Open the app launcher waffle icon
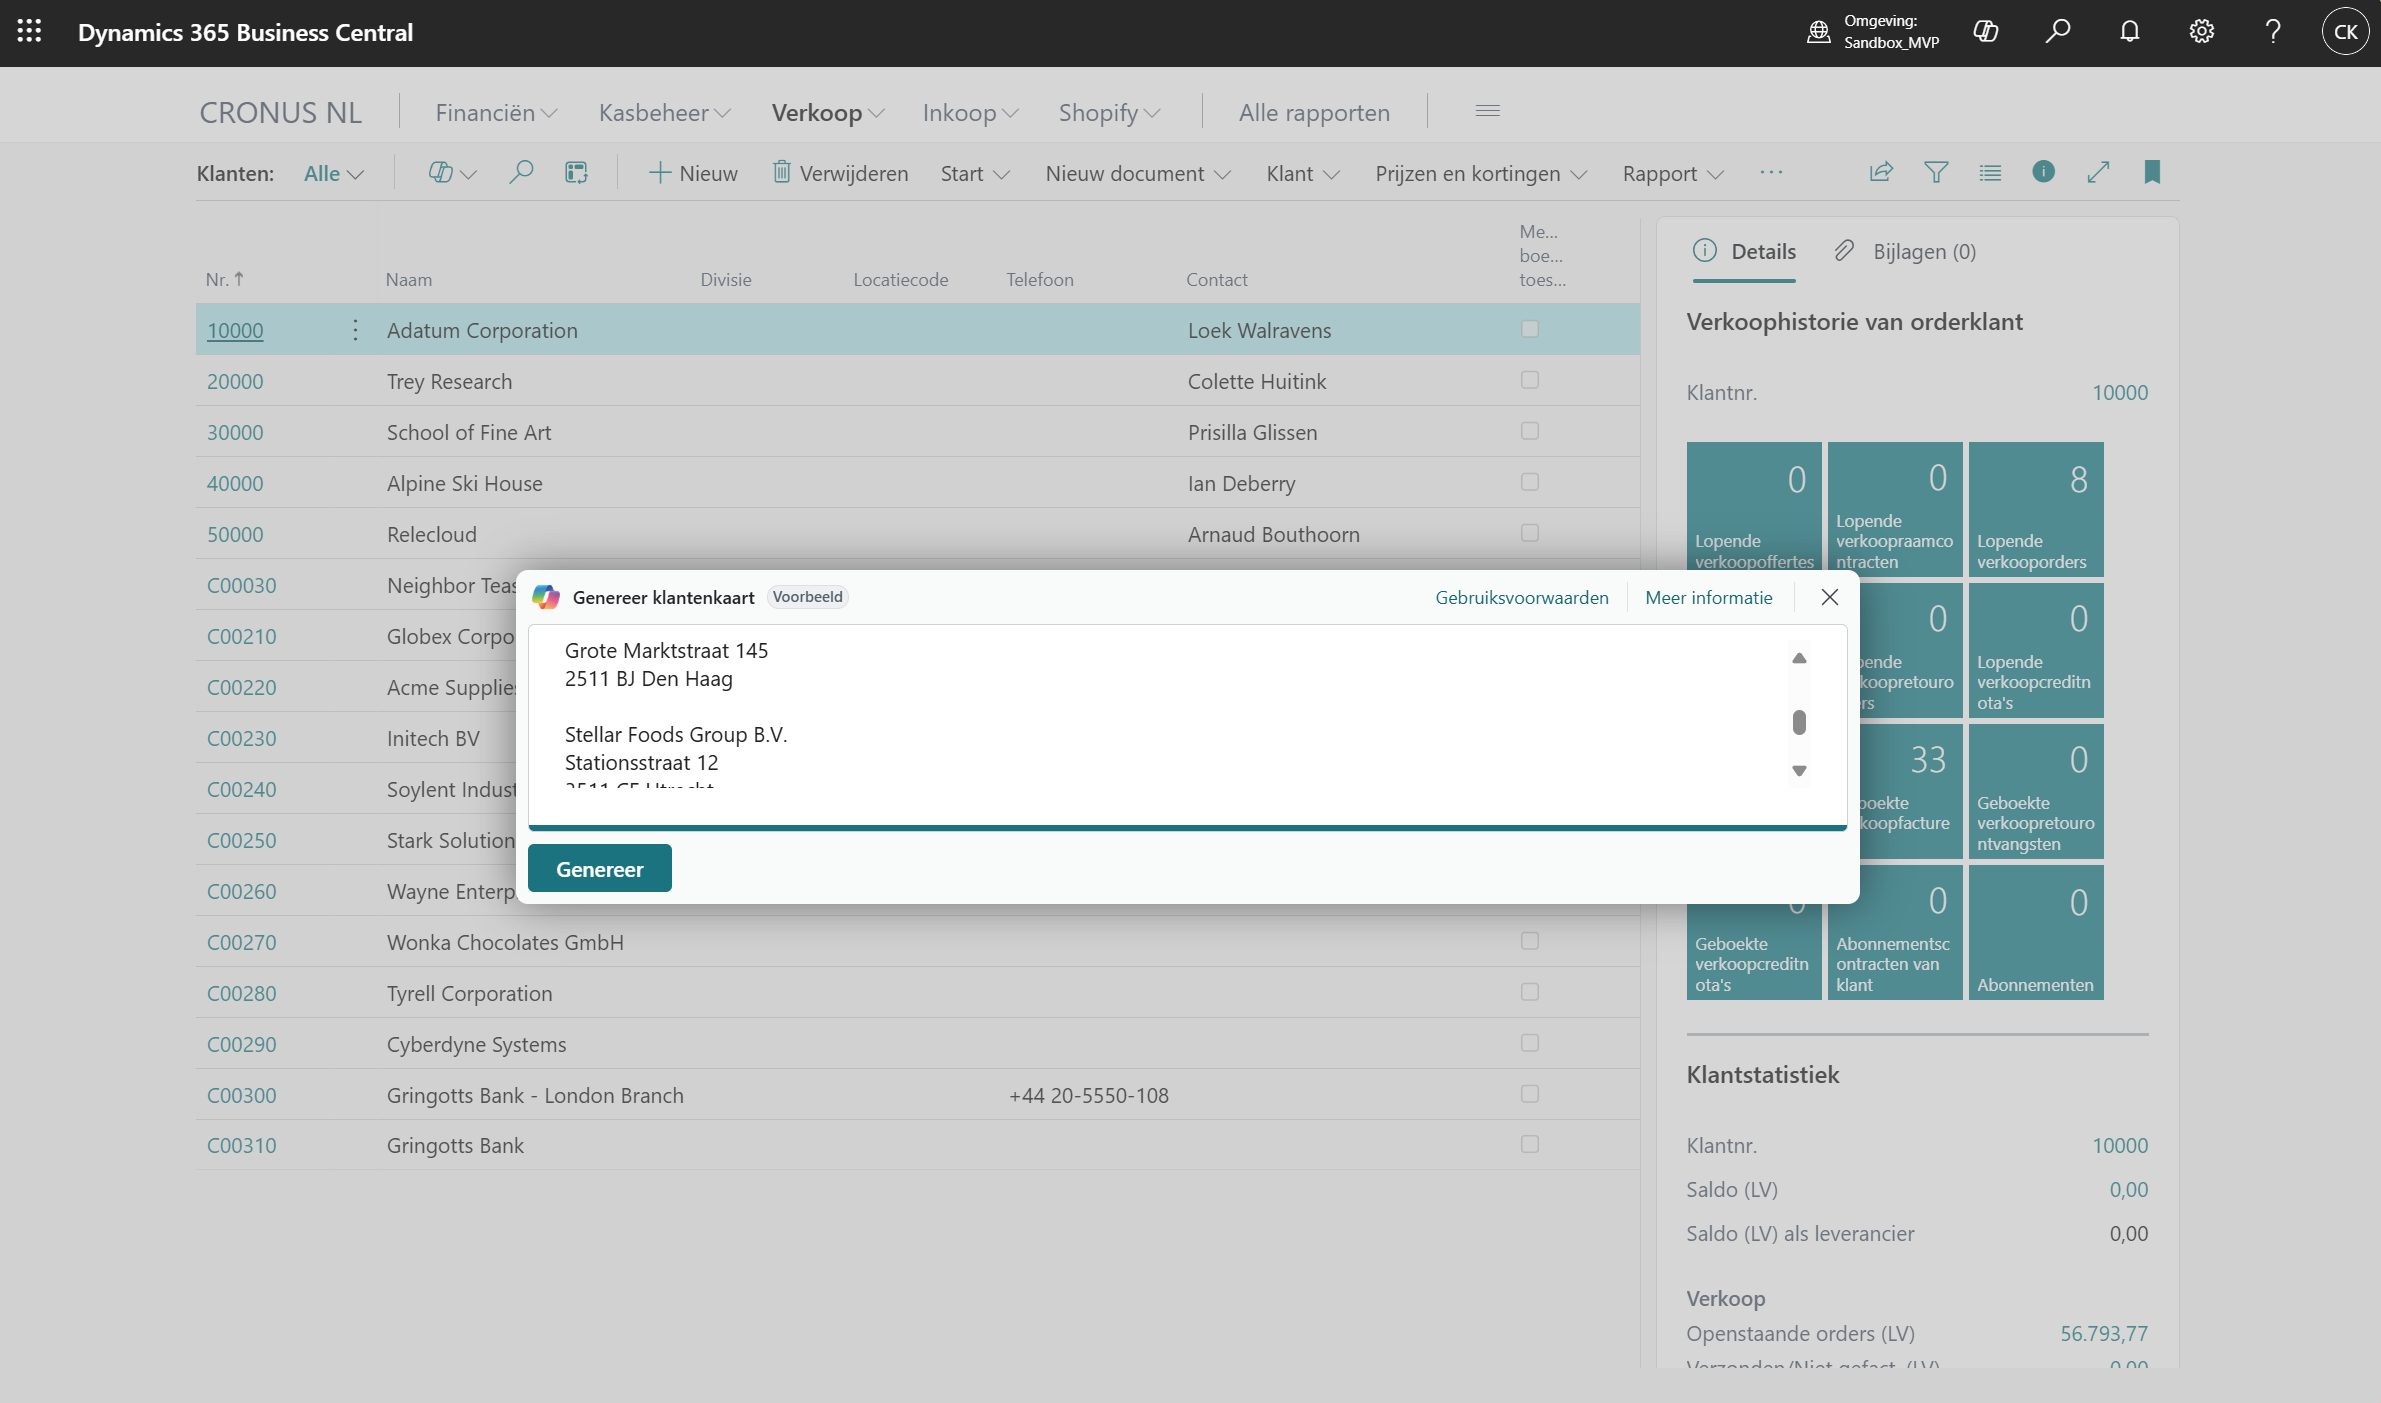The height and width of the screenshot is (1403, 2381). click(x=29, y=32)
